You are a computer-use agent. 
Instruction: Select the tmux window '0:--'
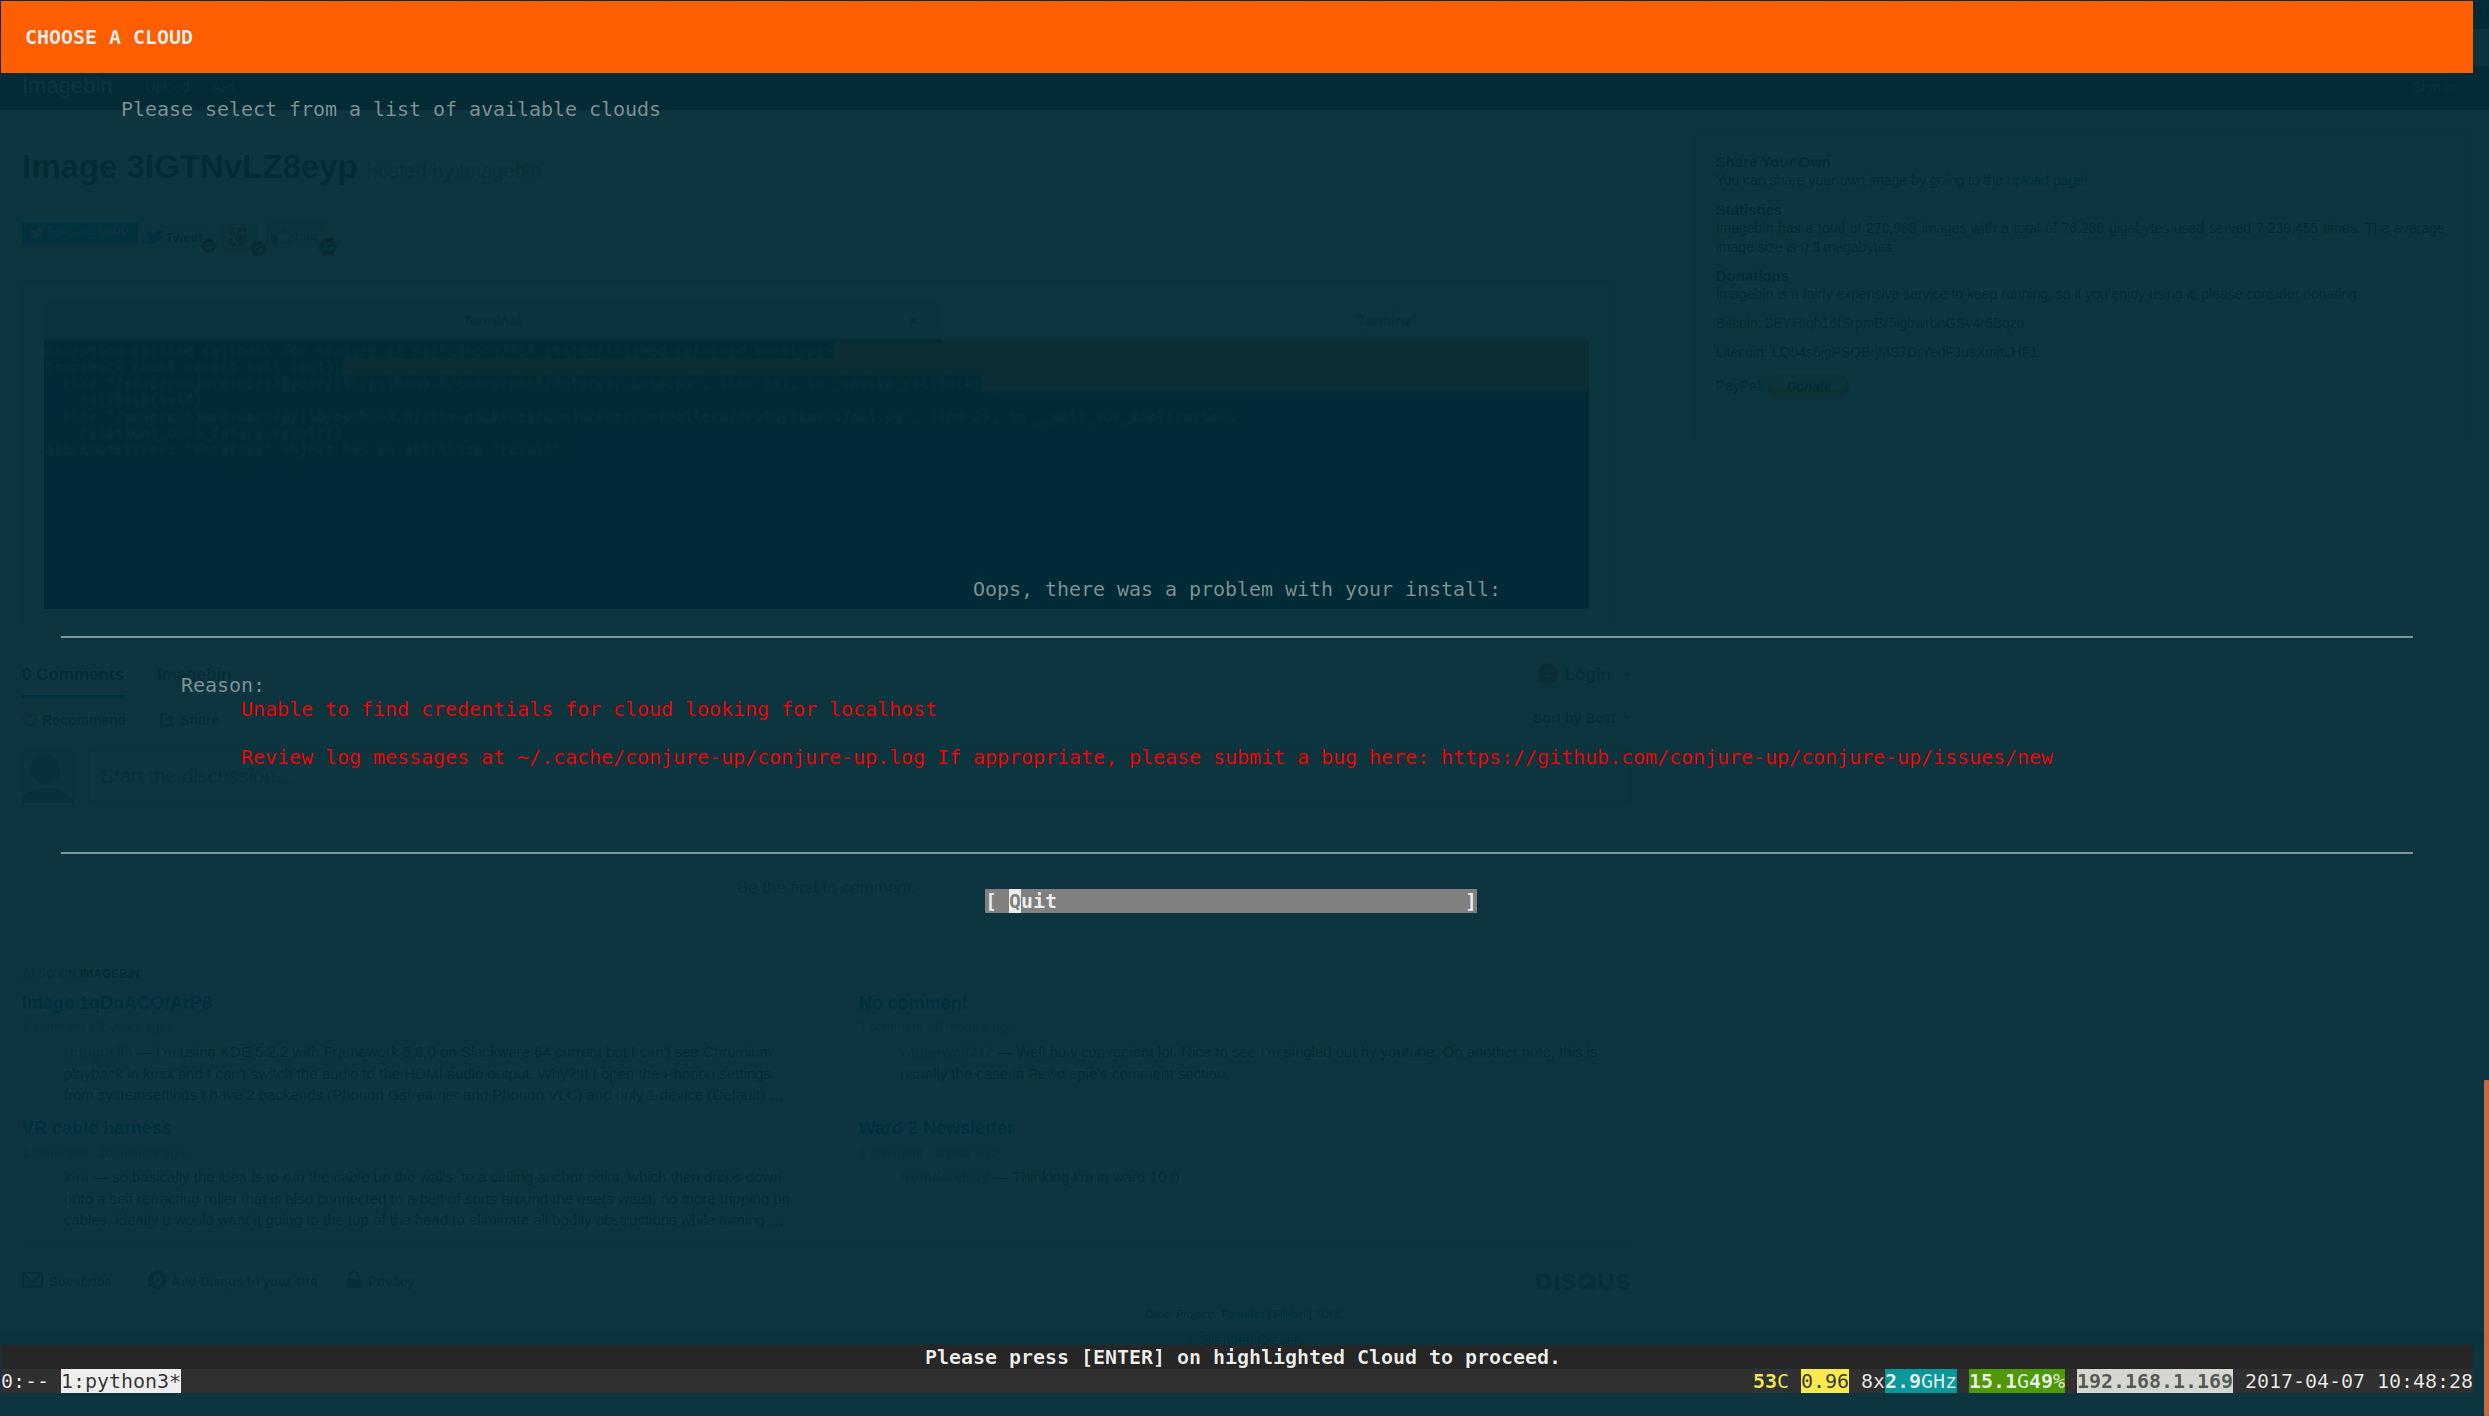pyautogui.click(x=25, y=1381)
